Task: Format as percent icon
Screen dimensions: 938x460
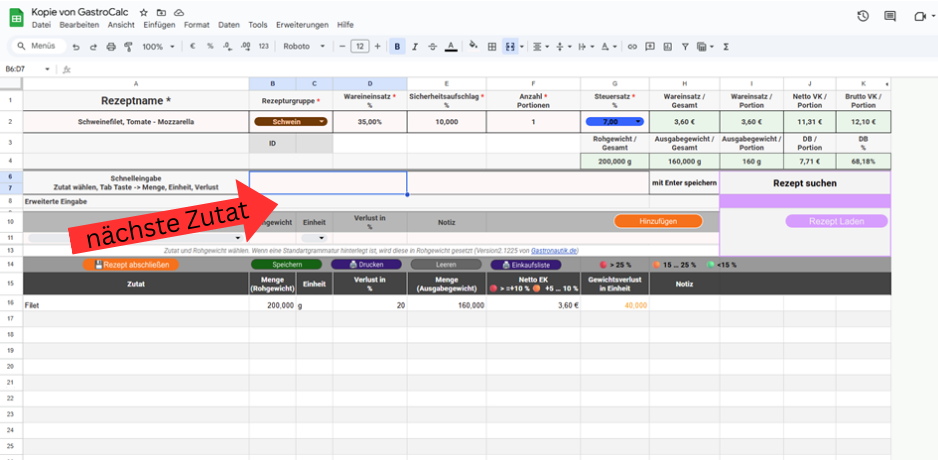Action: 210,46
